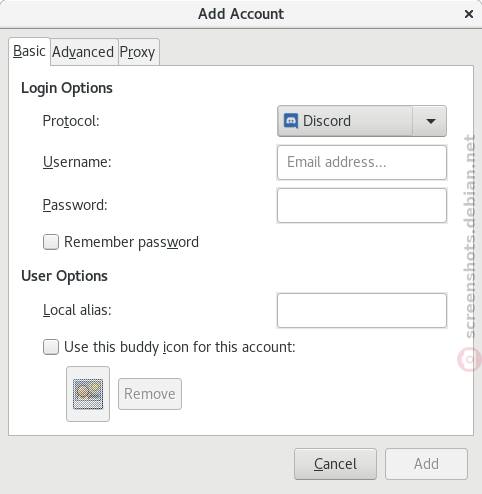Switch to the Advanced tab
The height and width of the screenshot is (494, 482).
click(83, 52)
